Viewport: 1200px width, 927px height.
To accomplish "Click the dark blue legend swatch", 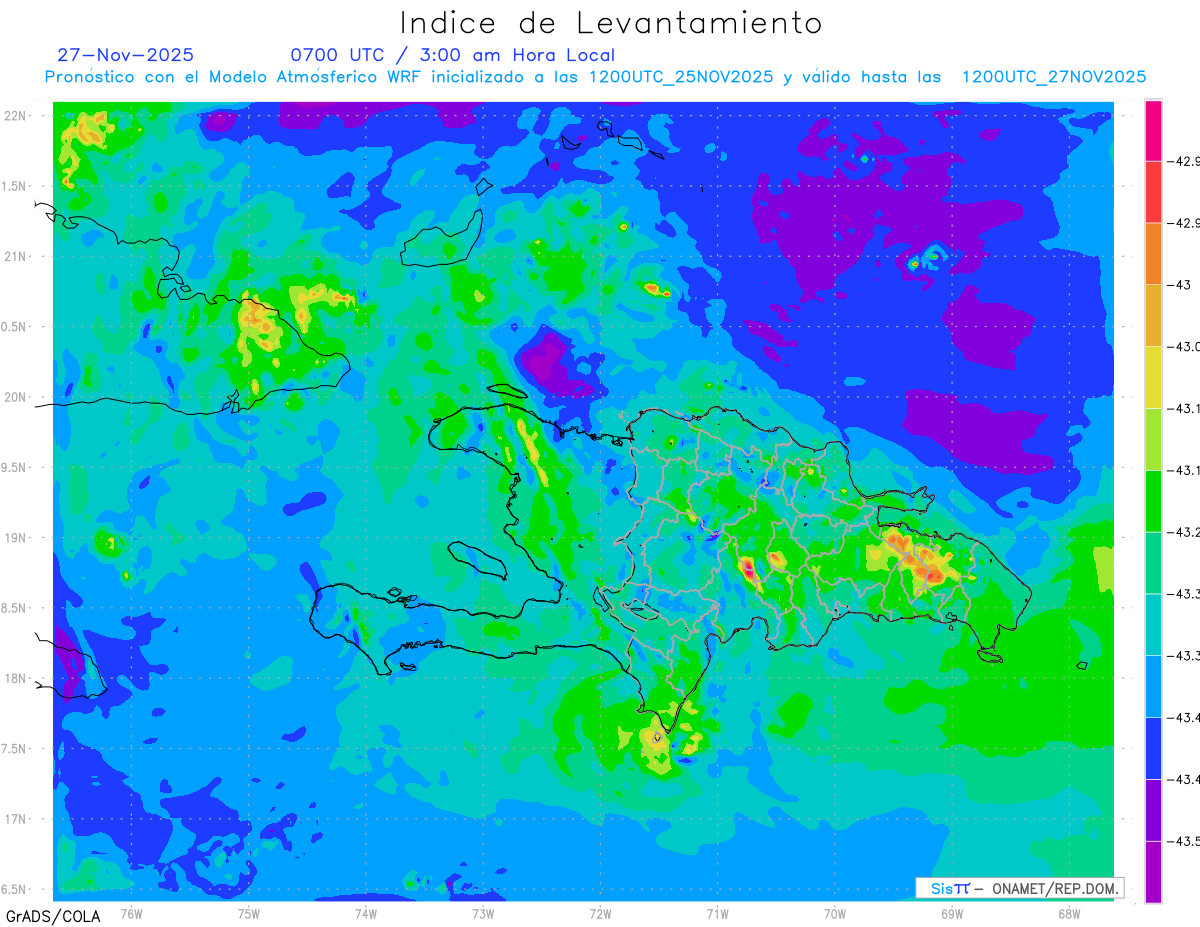I will (x=1153, y=748).
